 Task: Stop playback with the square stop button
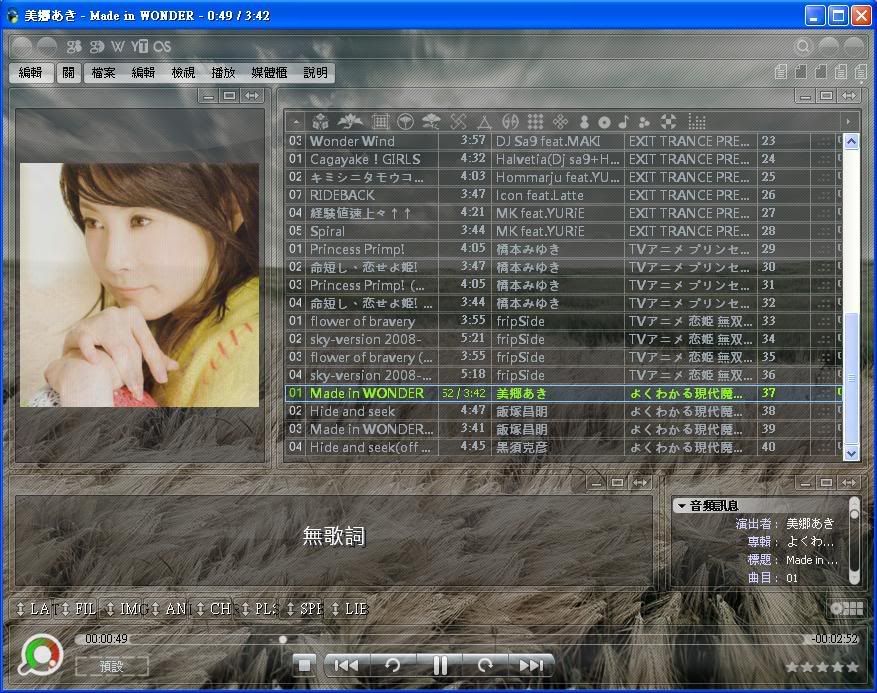[x=306, y=665]
